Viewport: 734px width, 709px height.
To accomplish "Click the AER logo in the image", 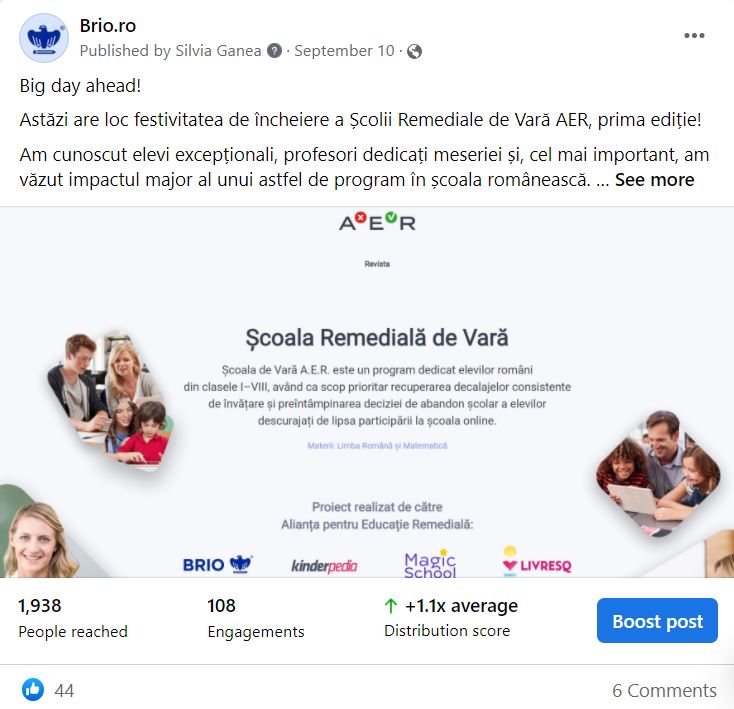I will pyautogui.click(x=377, y=222).
